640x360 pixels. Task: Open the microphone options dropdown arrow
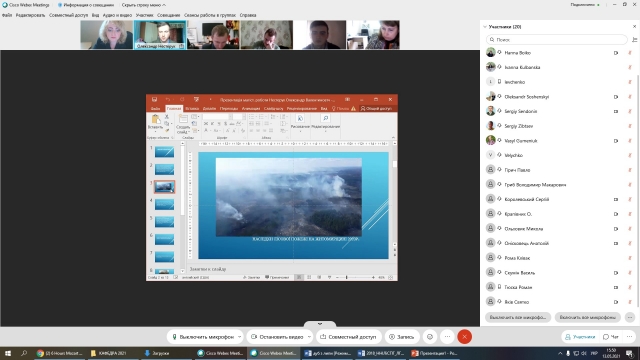coord(240,337)
